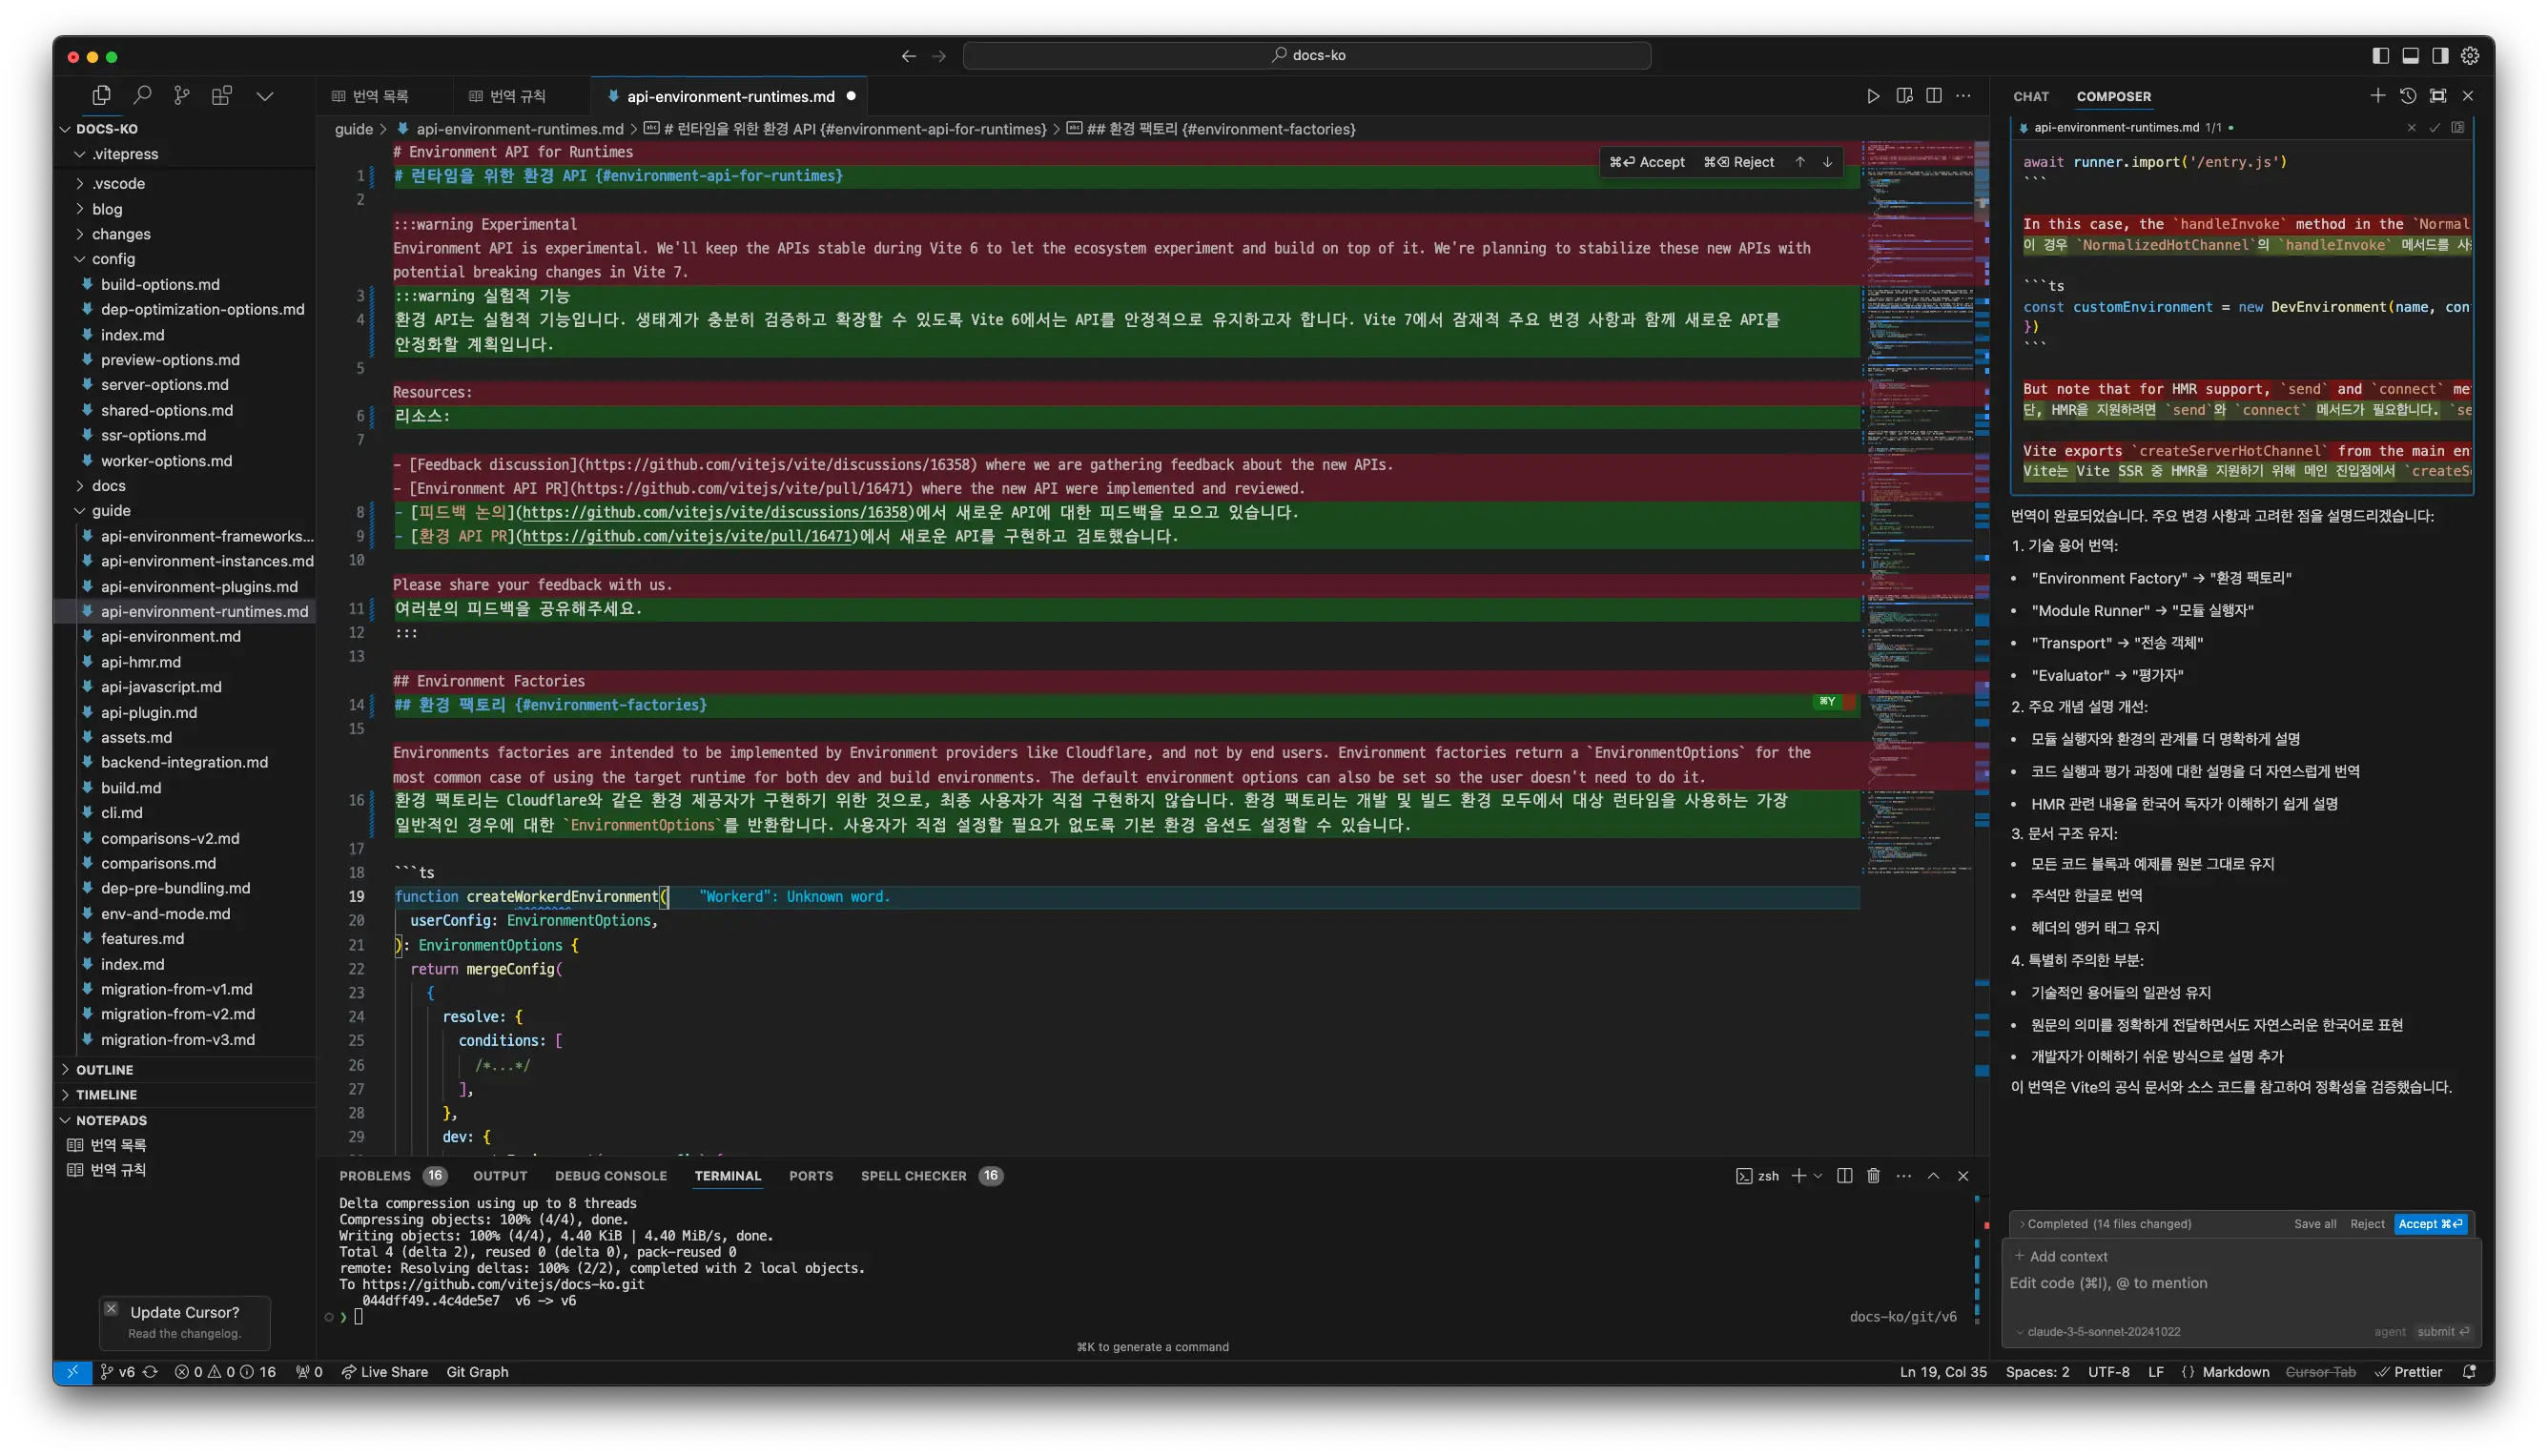Viewport: 2548px width, 1456px height.
Task: Toggle the secondary sidebar layout icon
Action: pyautogui.click(x=2440, y=56)
